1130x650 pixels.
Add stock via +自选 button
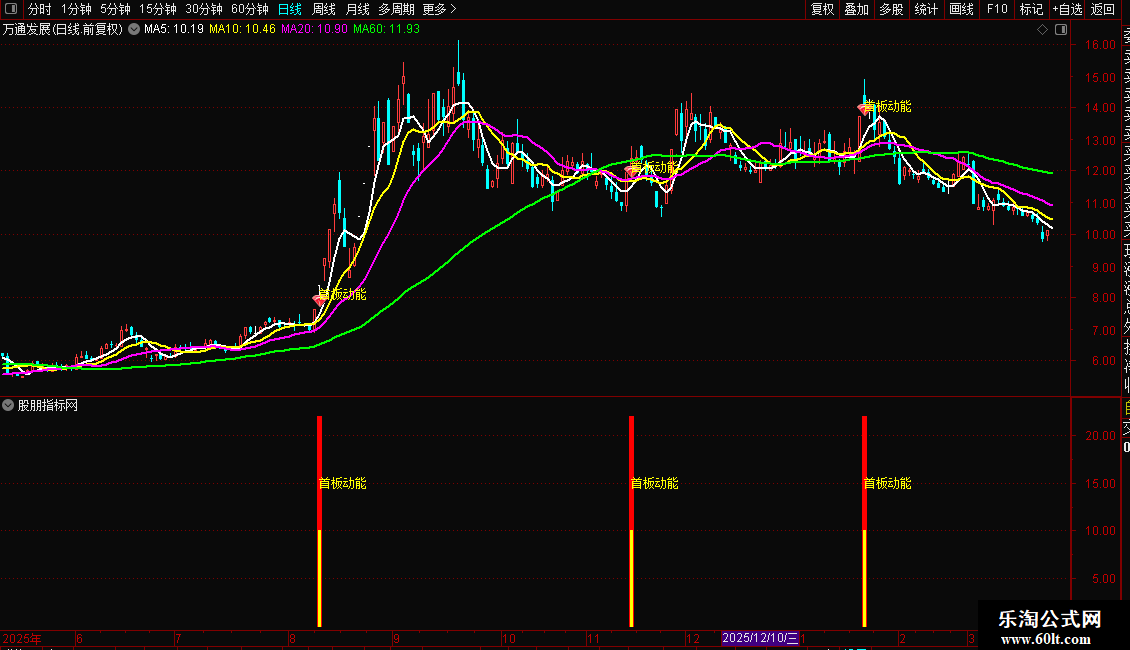click(1067, 9)
